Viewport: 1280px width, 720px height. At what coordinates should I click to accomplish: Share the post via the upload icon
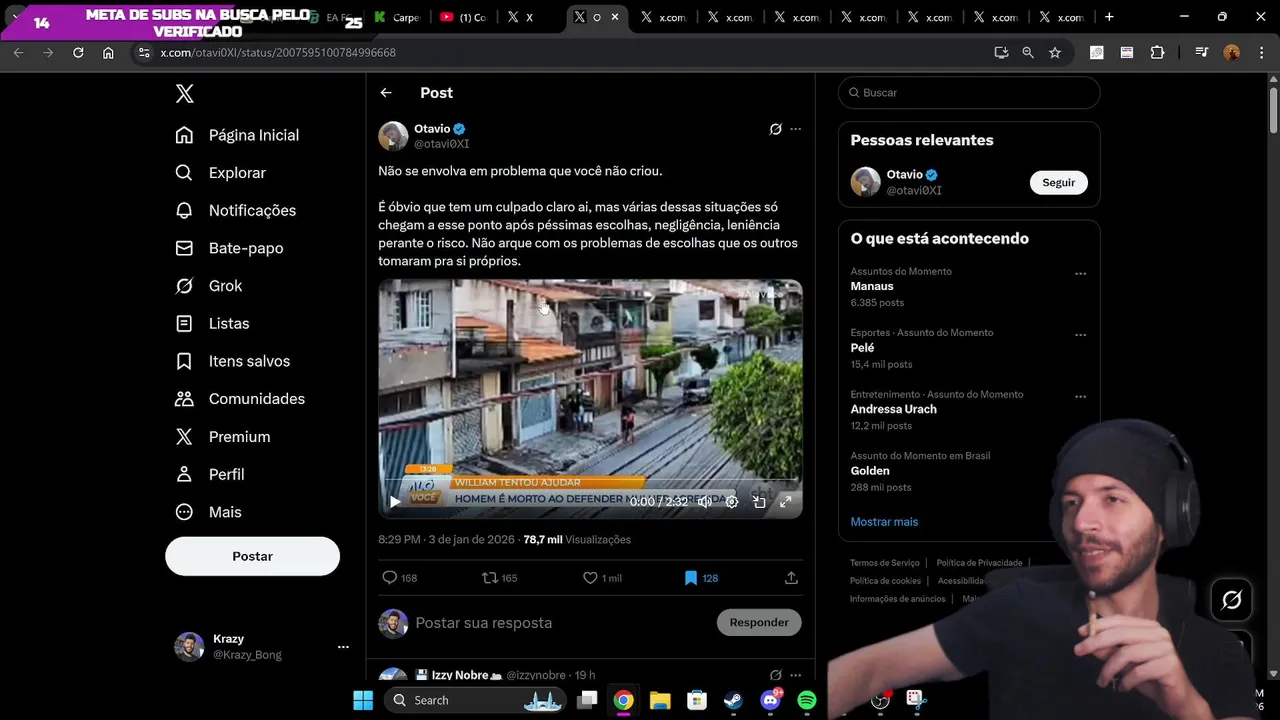(791, 578)
